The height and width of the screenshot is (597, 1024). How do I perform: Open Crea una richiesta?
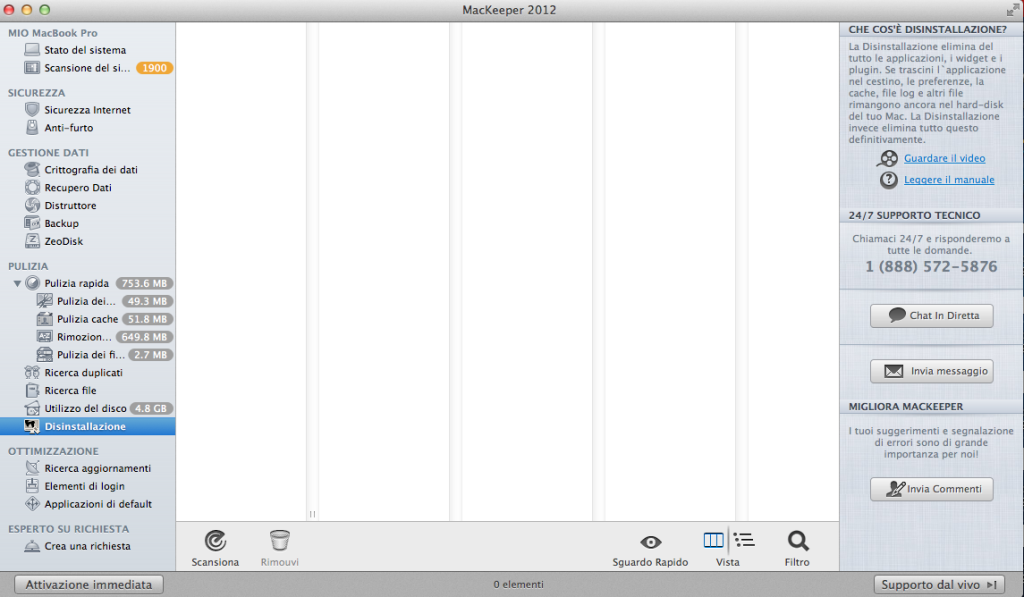click(88, 546)
